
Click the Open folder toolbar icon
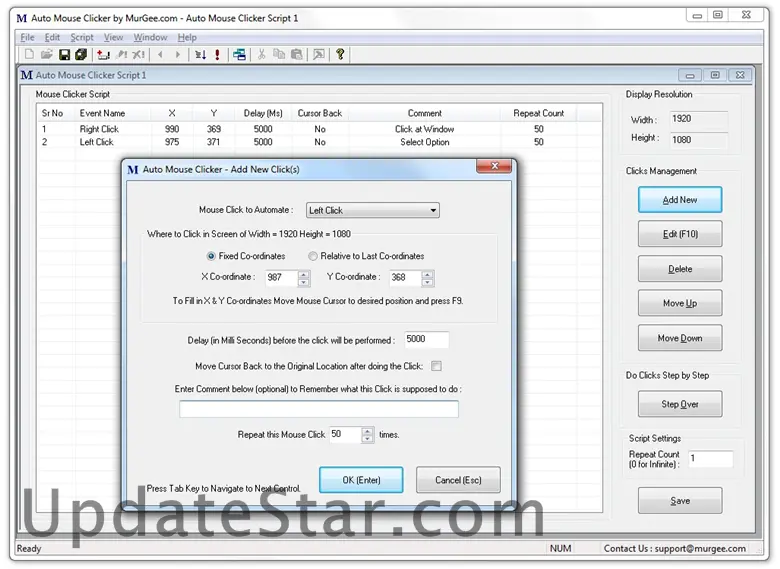click(x=46, y=55)
